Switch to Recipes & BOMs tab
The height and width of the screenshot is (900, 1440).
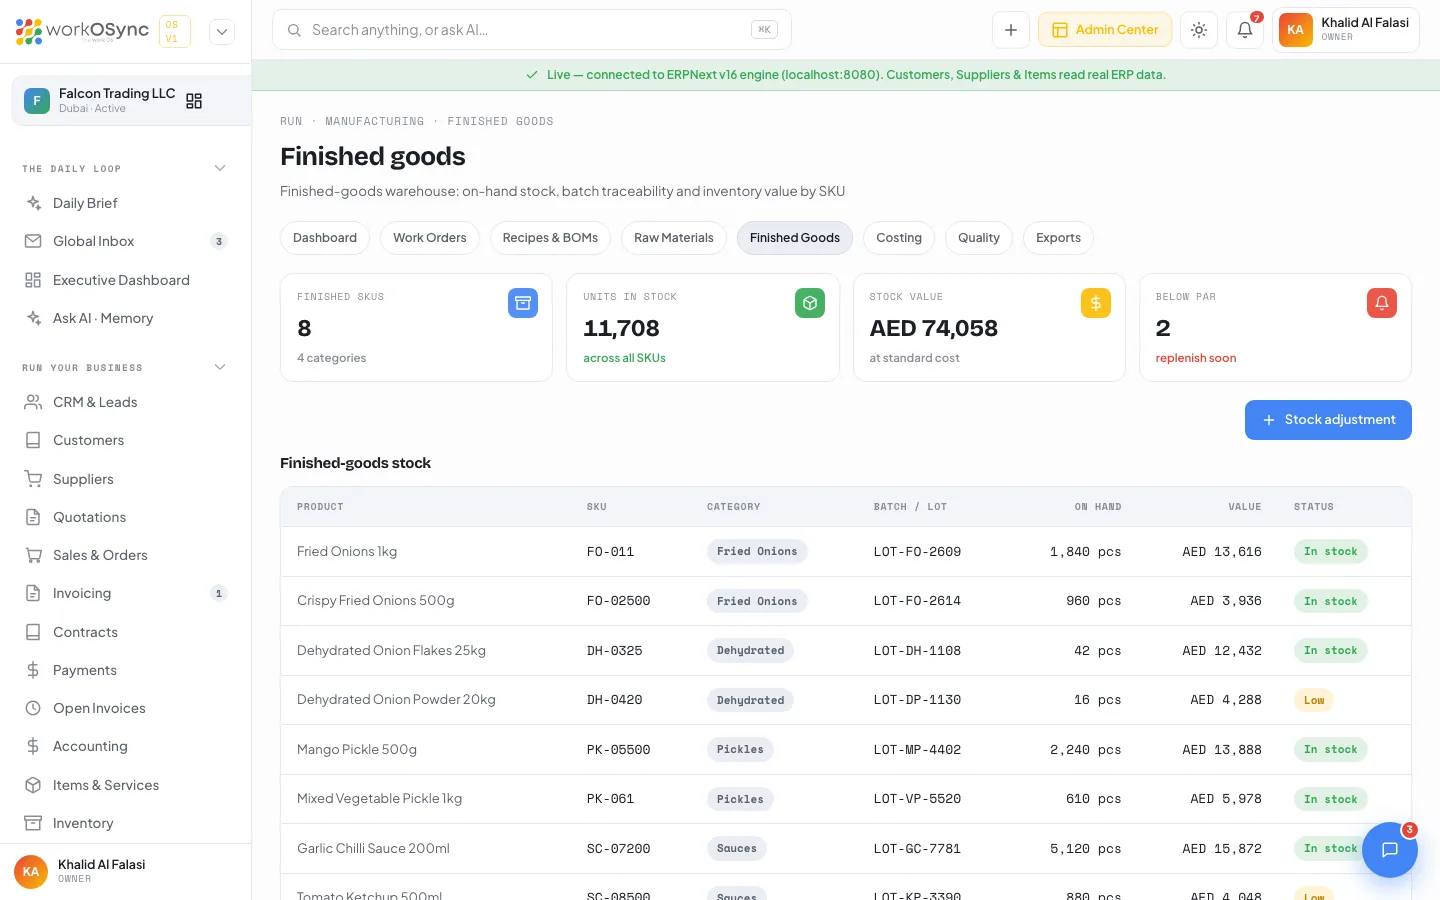click(550, 238)
